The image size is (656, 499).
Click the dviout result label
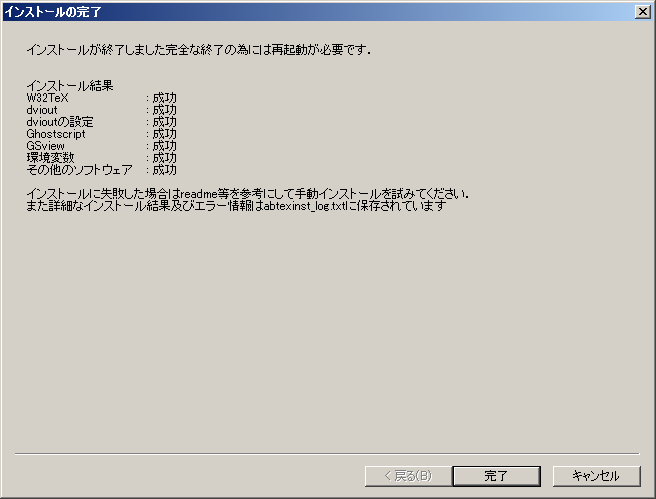pos(42,110)
